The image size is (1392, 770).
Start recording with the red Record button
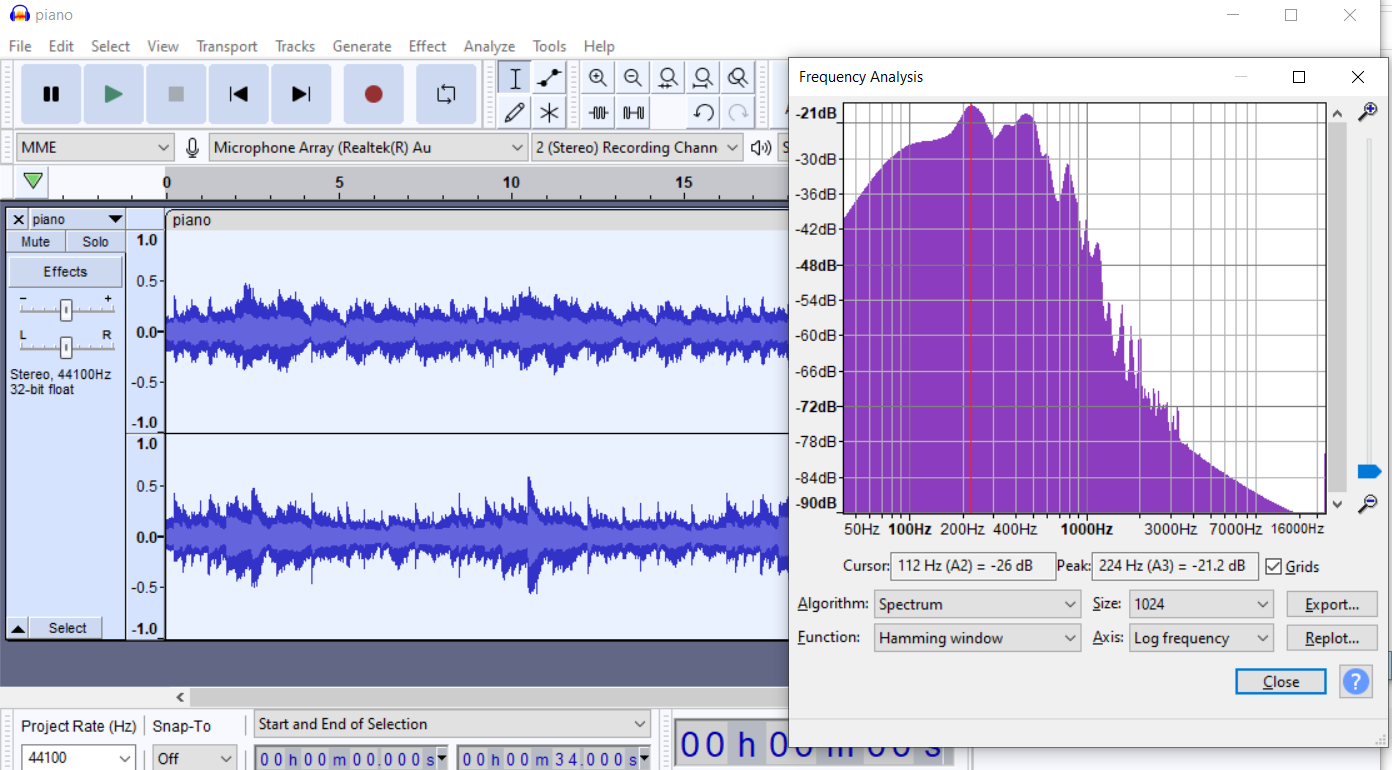373,94
